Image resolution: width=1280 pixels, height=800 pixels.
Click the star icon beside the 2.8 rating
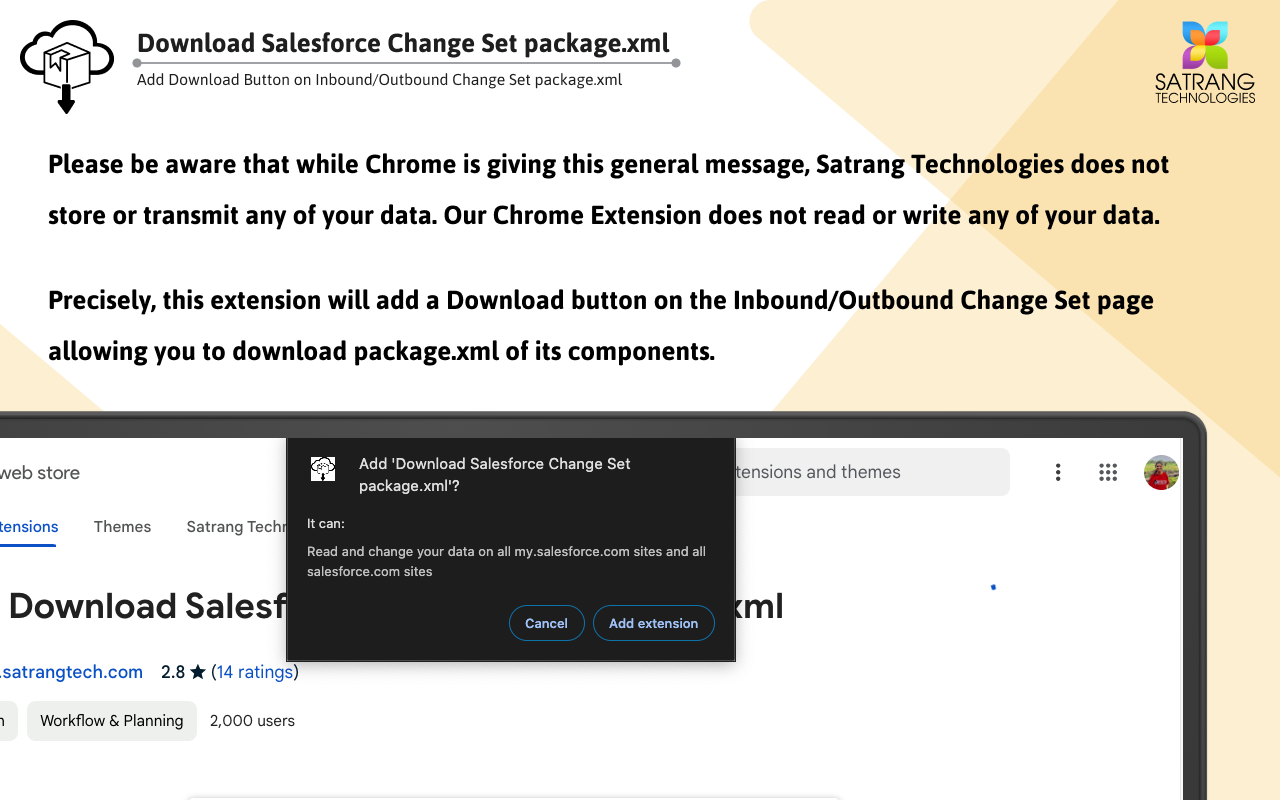click(x=196, y=672)
